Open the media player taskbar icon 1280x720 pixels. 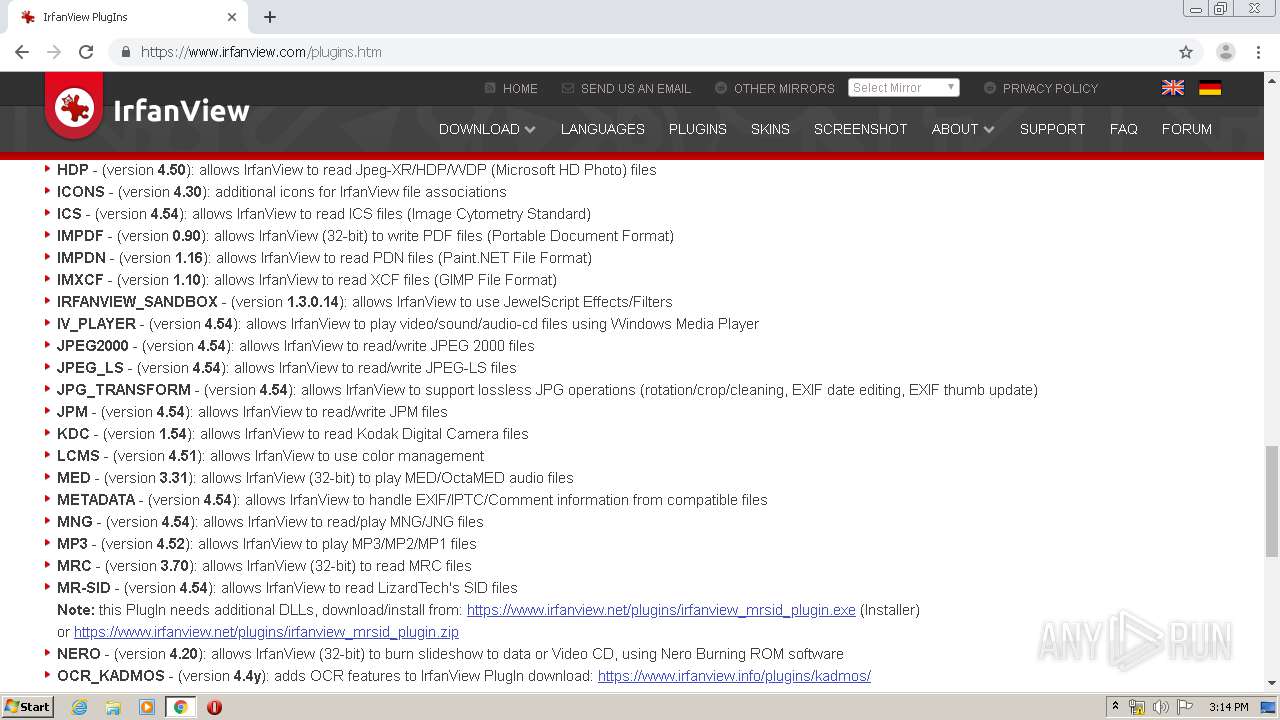(147, 707)
